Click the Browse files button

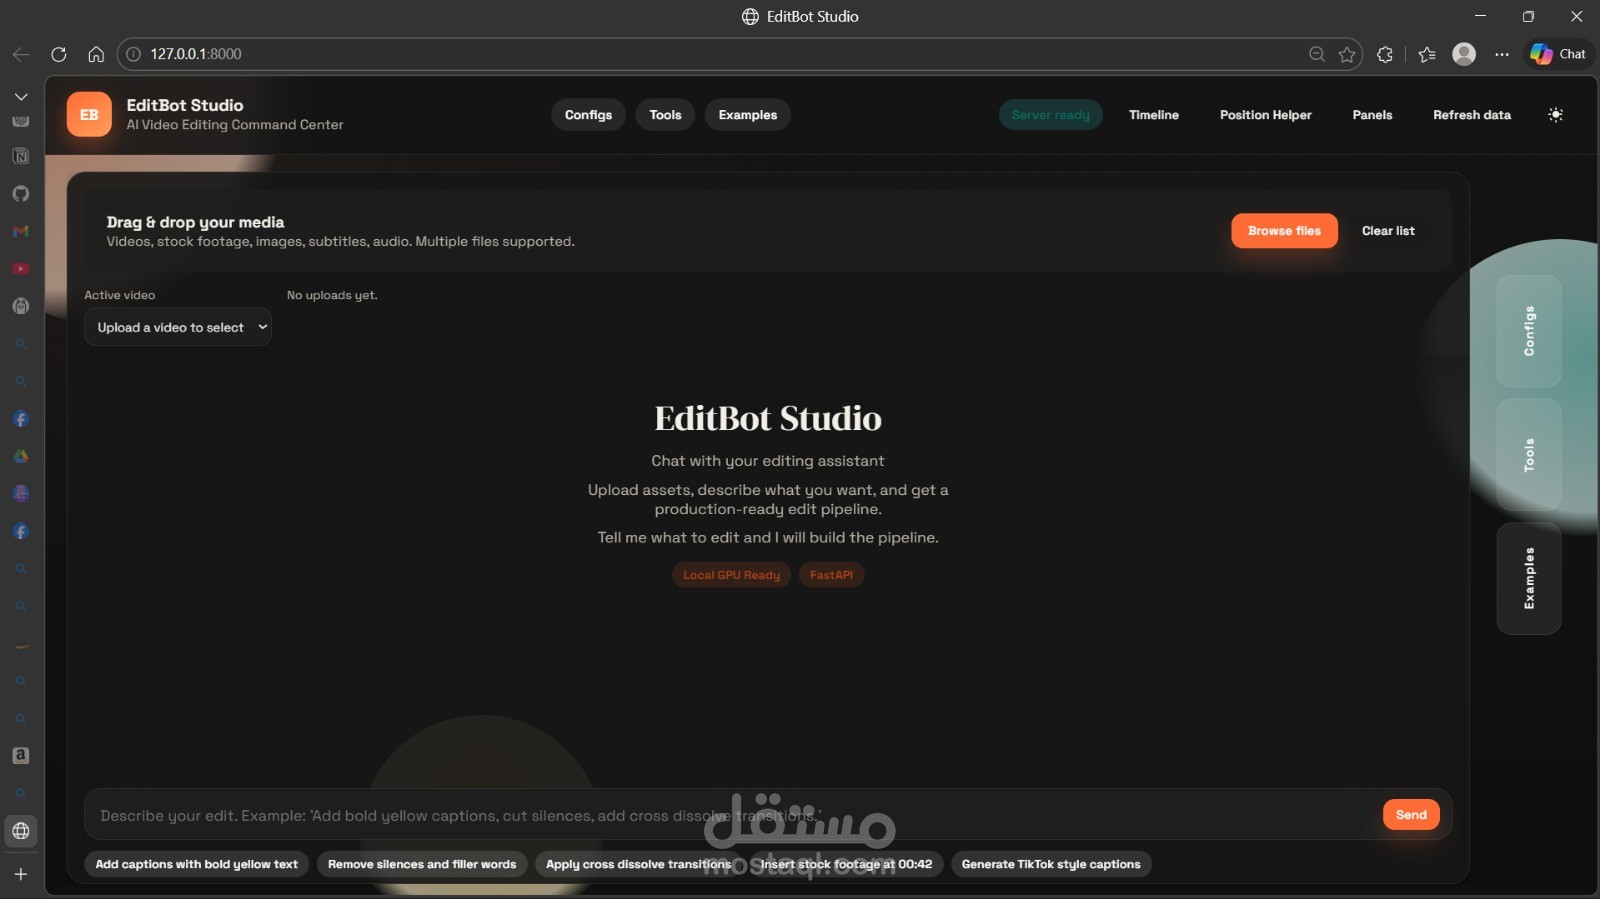pyautogui.click(x=1284, y=231)
